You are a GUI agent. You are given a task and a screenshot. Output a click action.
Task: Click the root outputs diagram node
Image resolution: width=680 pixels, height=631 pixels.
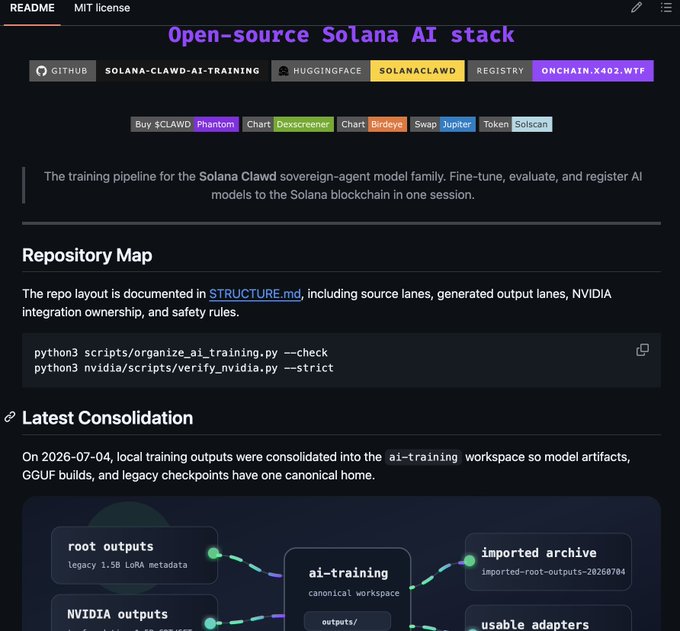click(x=134, y=555)
